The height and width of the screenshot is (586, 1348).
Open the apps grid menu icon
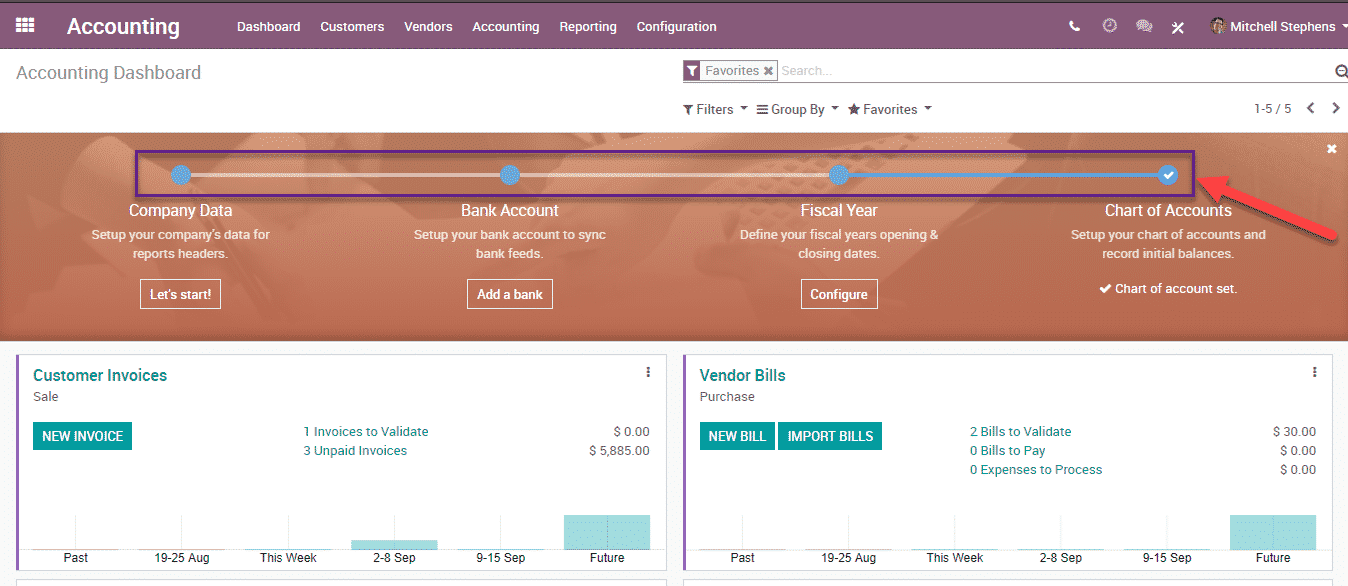pos(25,26)
